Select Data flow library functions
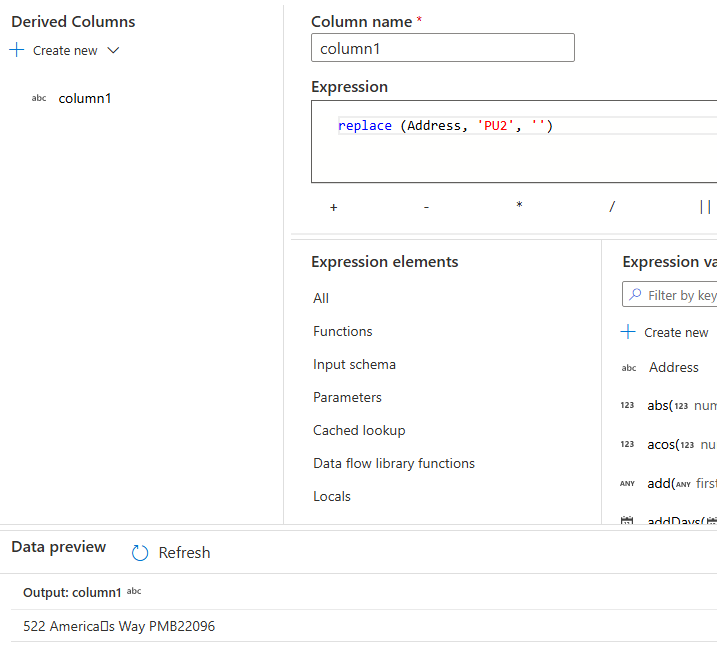This screenshot has height=651, width=717. click(394, 463)
